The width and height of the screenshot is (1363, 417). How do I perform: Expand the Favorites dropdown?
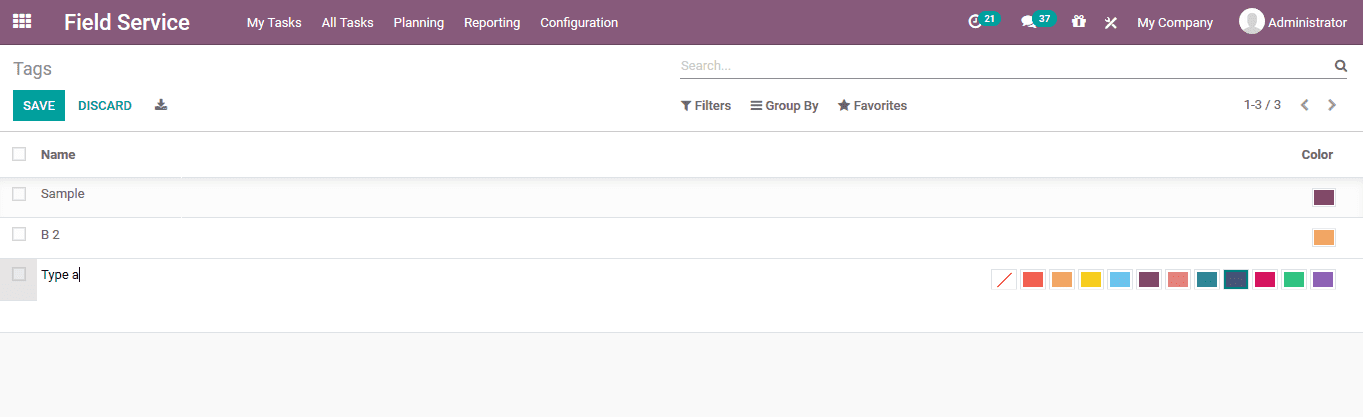(872, 105)
